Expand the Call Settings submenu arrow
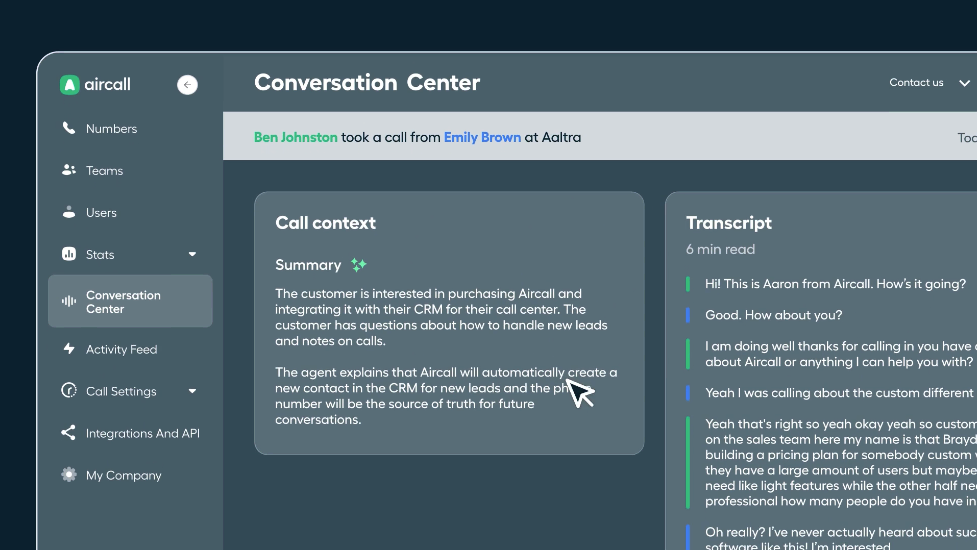 pos(192,391)
